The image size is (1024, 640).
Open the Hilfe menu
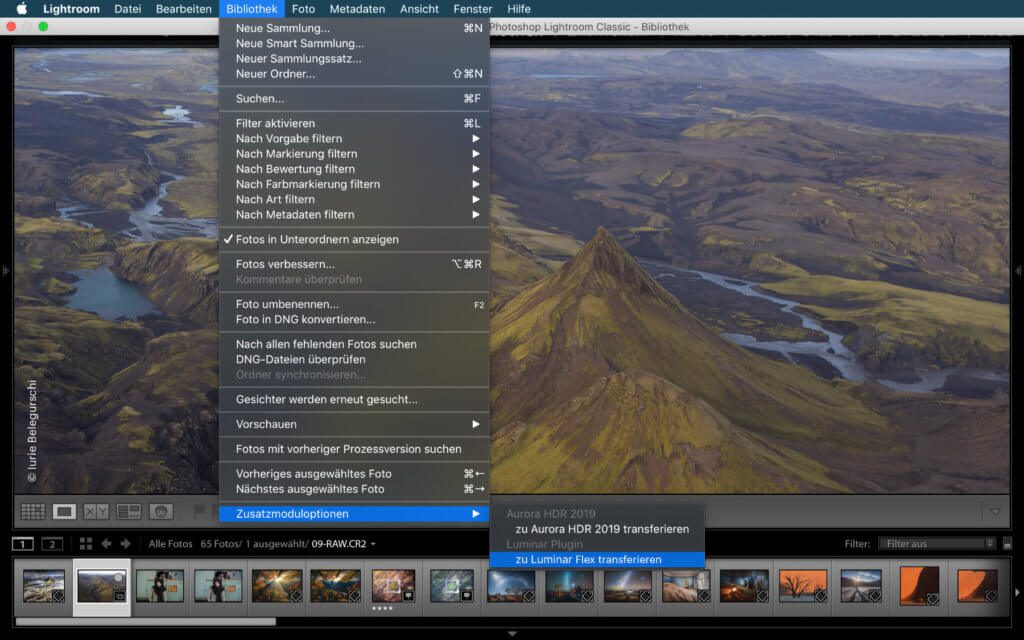(519, 9)
